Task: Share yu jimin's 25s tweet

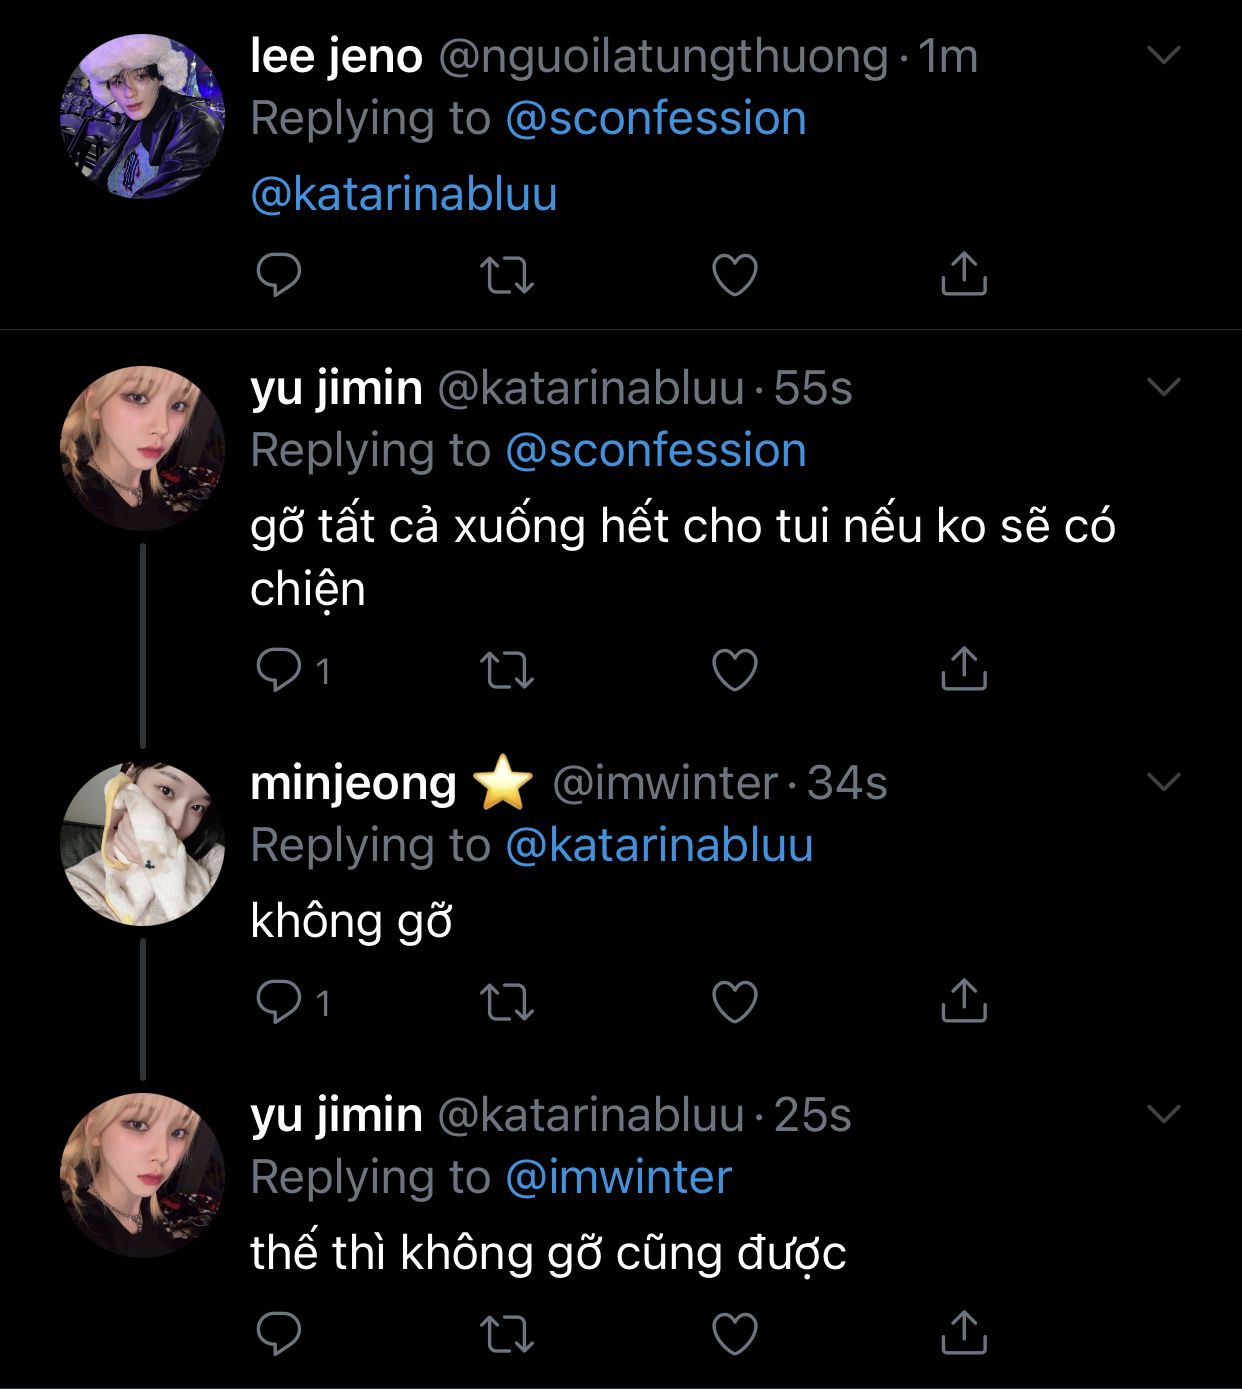Action: pyautogui.click(x=964, y=1332)
